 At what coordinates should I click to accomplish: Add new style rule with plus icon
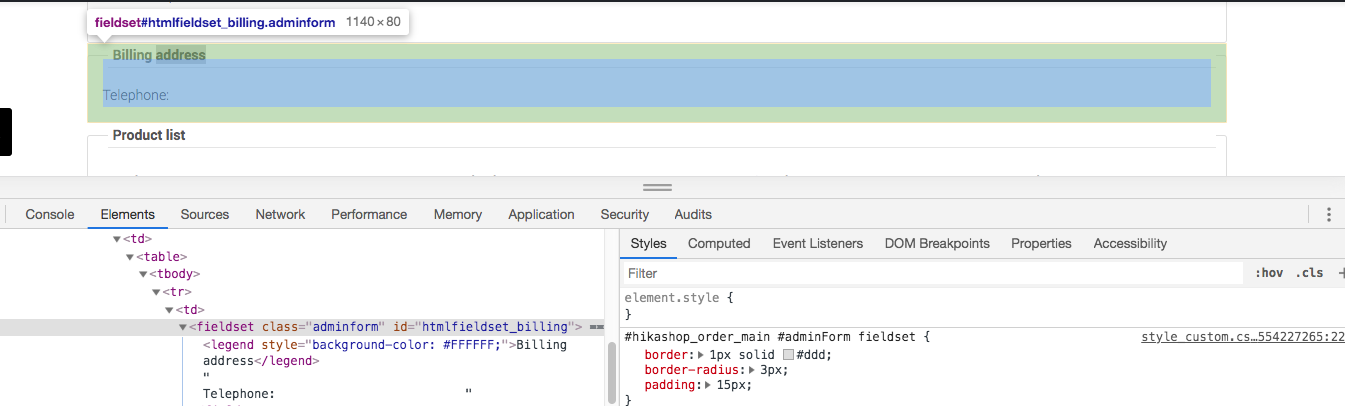pyautogui.click(x=1340, y=273)
